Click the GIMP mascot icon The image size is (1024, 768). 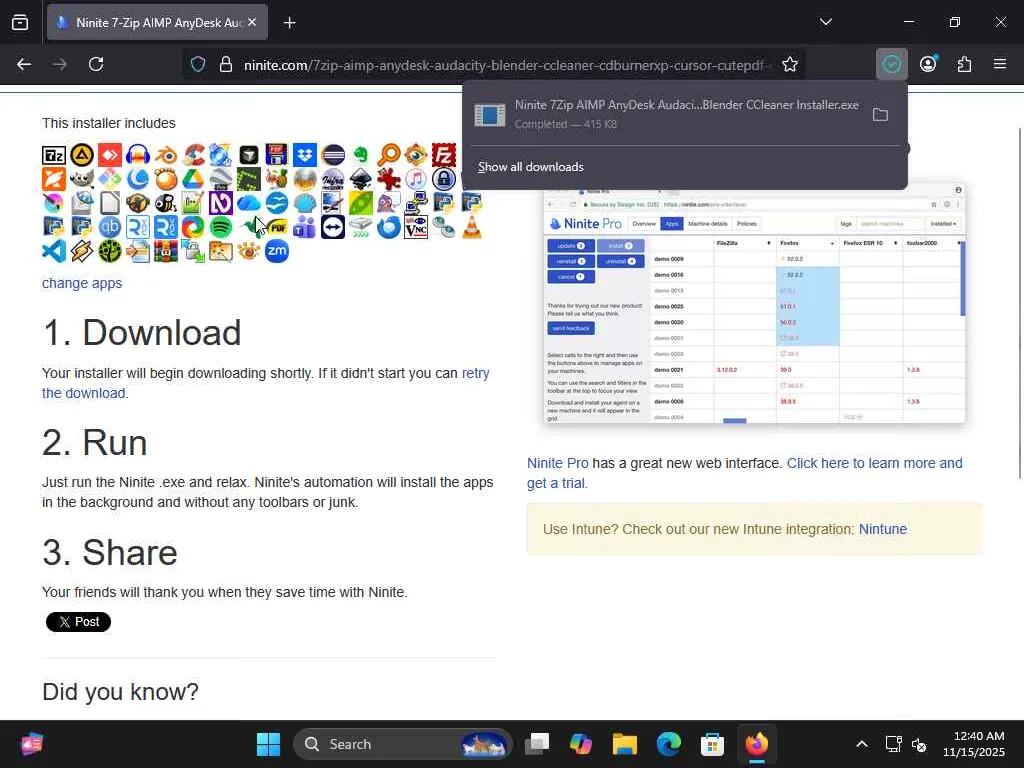click(82, 178)
